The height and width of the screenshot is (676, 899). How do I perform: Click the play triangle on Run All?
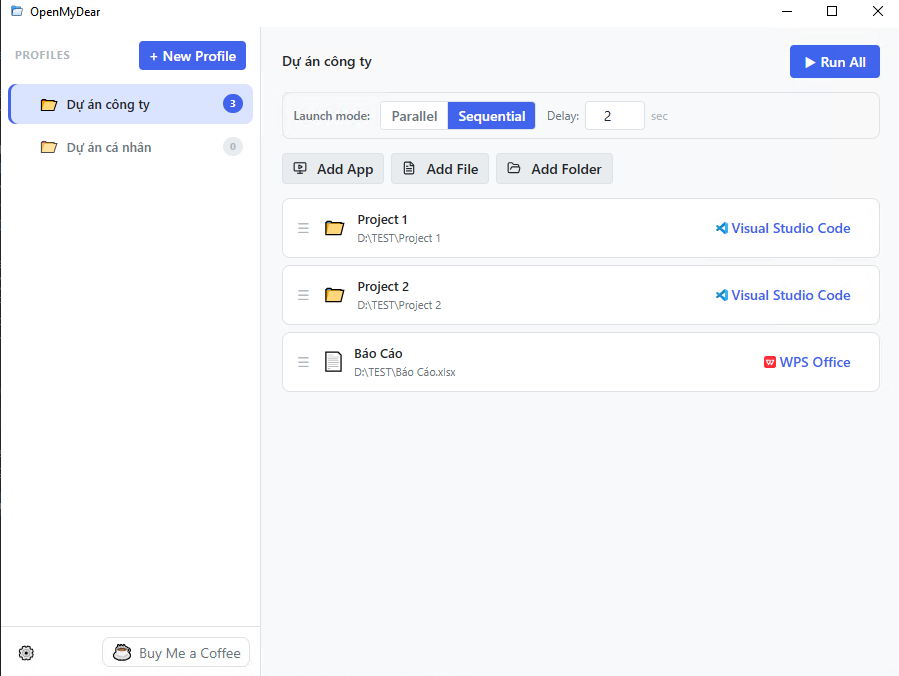point(810,62)
